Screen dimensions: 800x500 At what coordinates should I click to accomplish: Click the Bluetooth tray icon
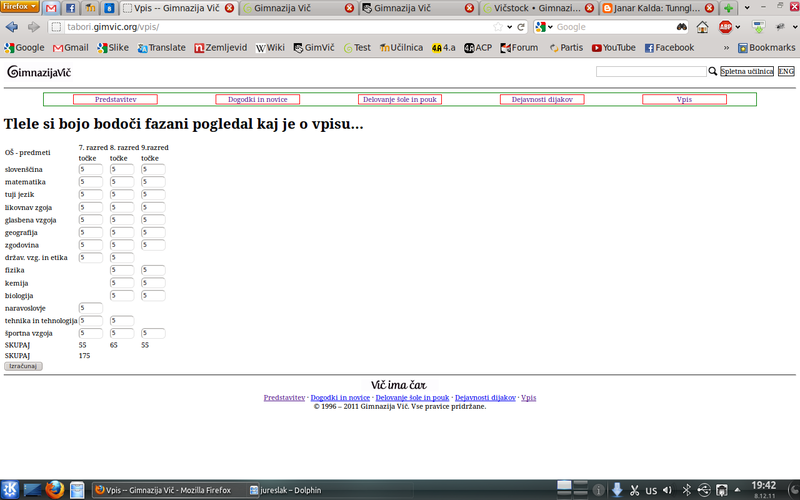[x=688, y=490]
